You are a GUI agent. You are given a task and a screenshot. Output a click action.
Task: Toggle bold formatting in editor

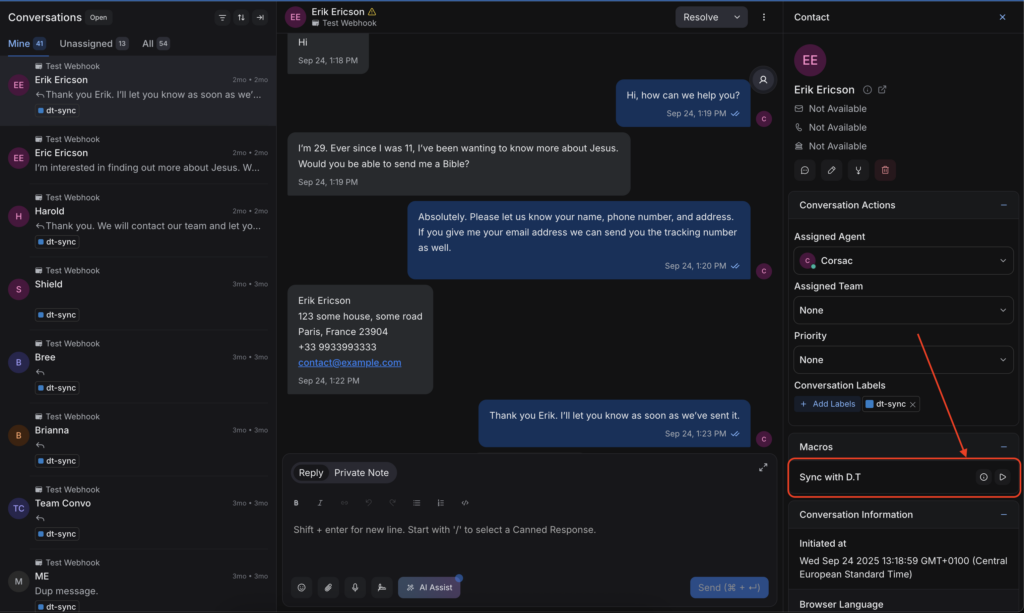point(296,503)
